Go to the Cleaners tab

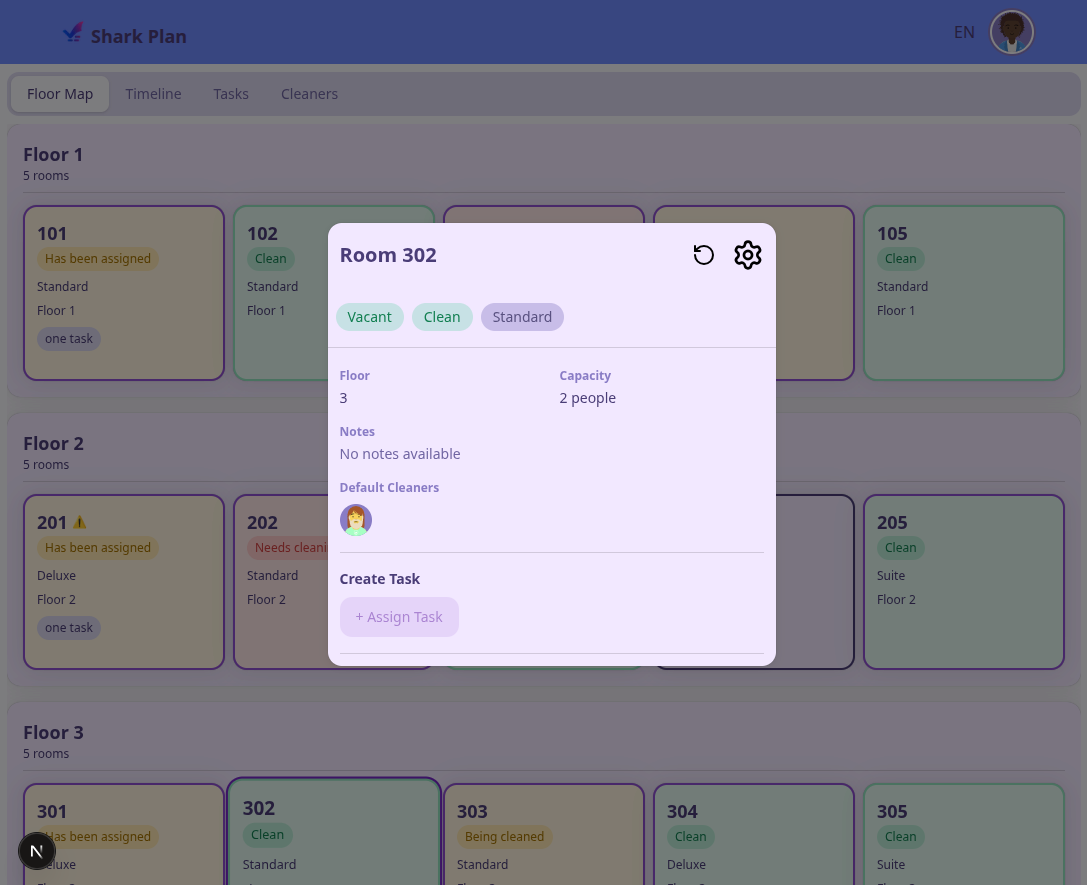pyautogui.click(x=309, y=94)
